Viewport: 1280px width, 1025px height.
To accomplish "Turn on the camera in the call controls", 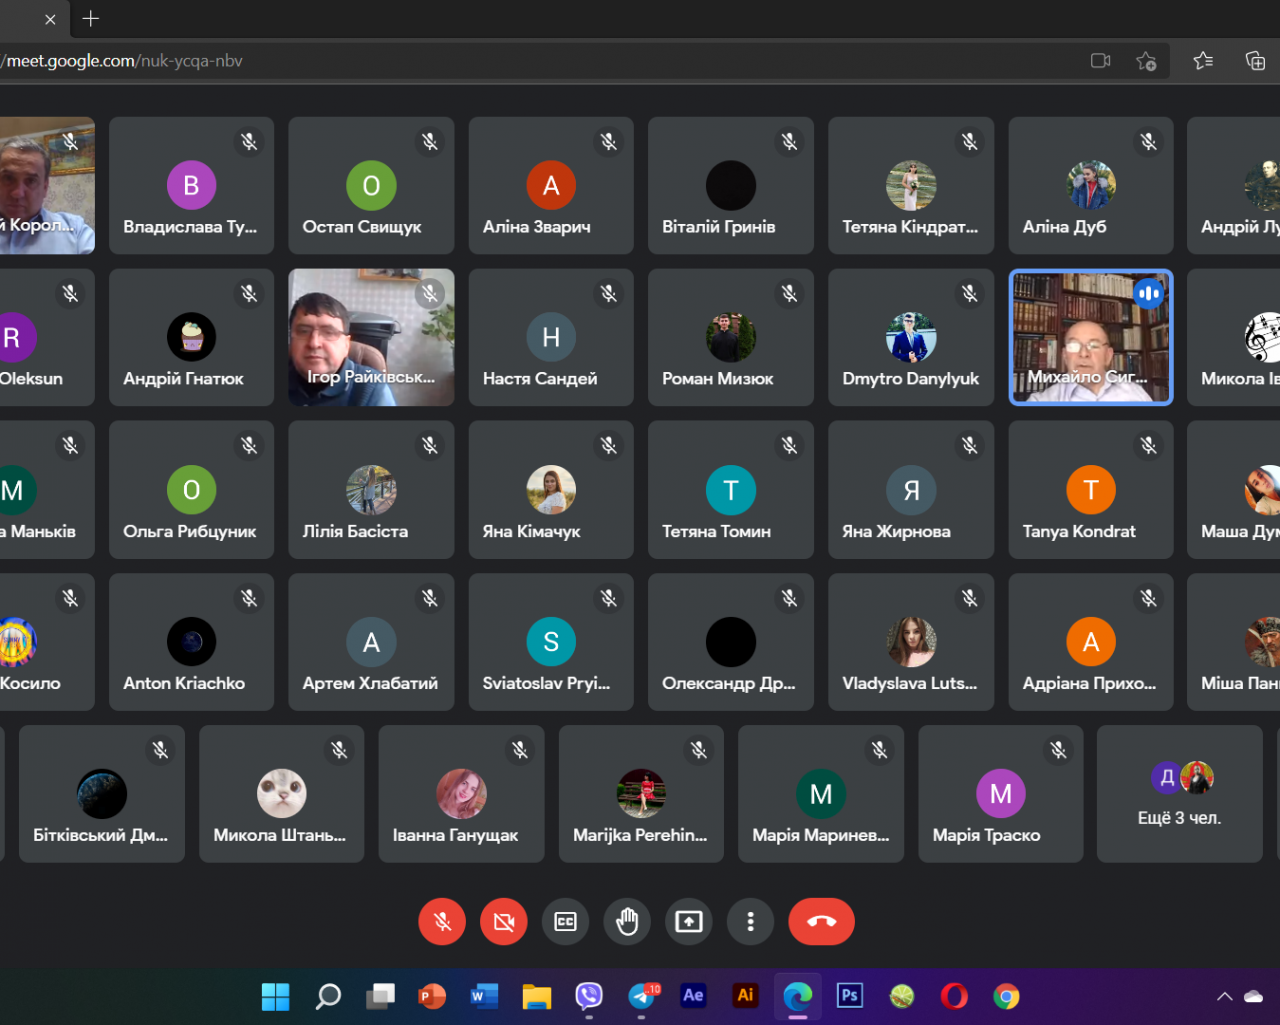I will [504, 921].
